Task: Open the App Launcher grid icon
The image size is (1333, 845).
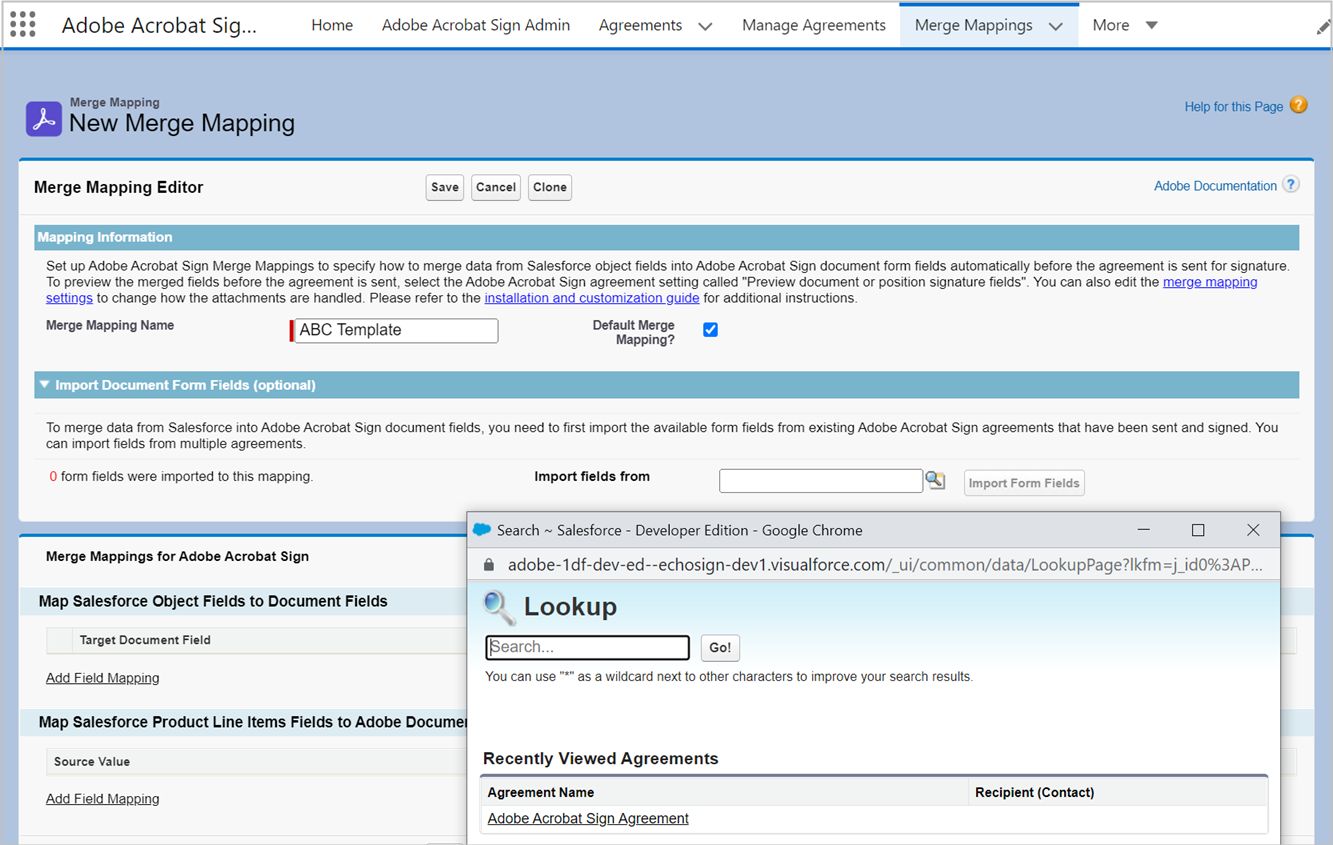Action: point(22,25)
